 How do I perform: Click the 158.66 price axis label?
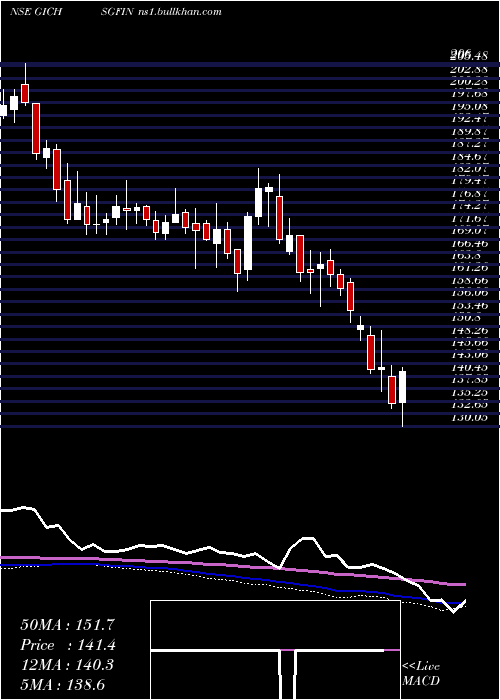[468, 281]
